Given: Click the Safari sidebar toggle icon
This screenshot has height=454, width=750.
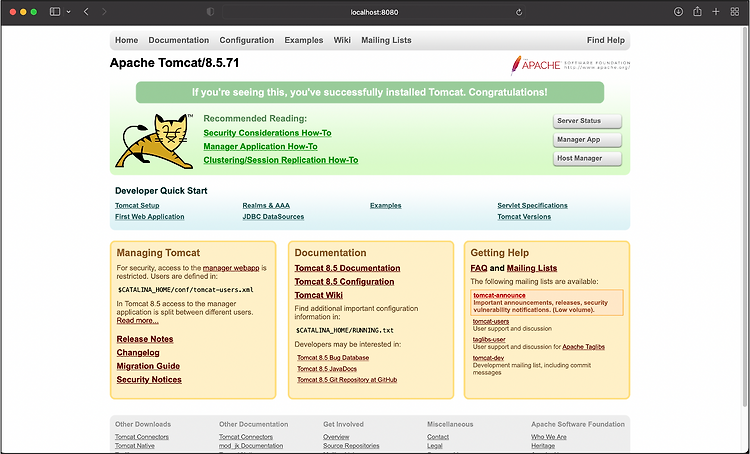Looking at the screenshot, I should 55,12.
